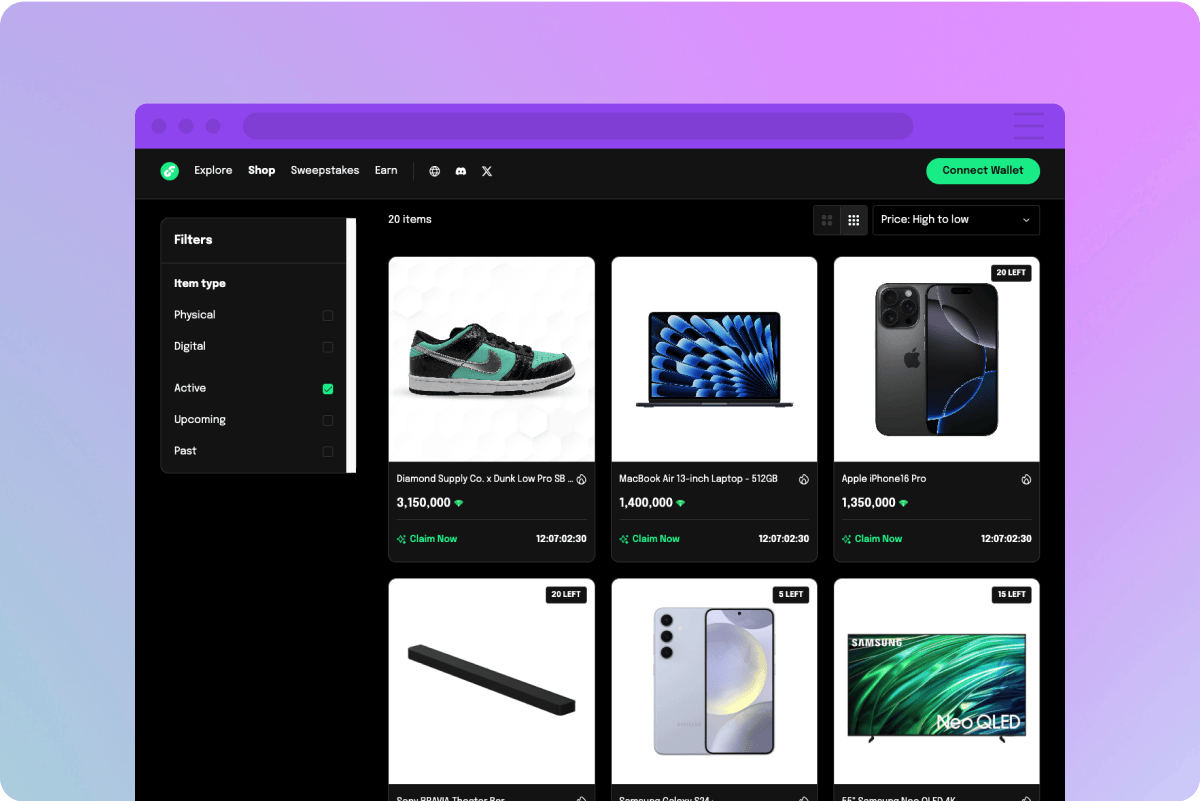This screenshot has width=1200, height=801.
Task: Claim Now on the iPhone16 Pro
Action: tap(872, 539)
